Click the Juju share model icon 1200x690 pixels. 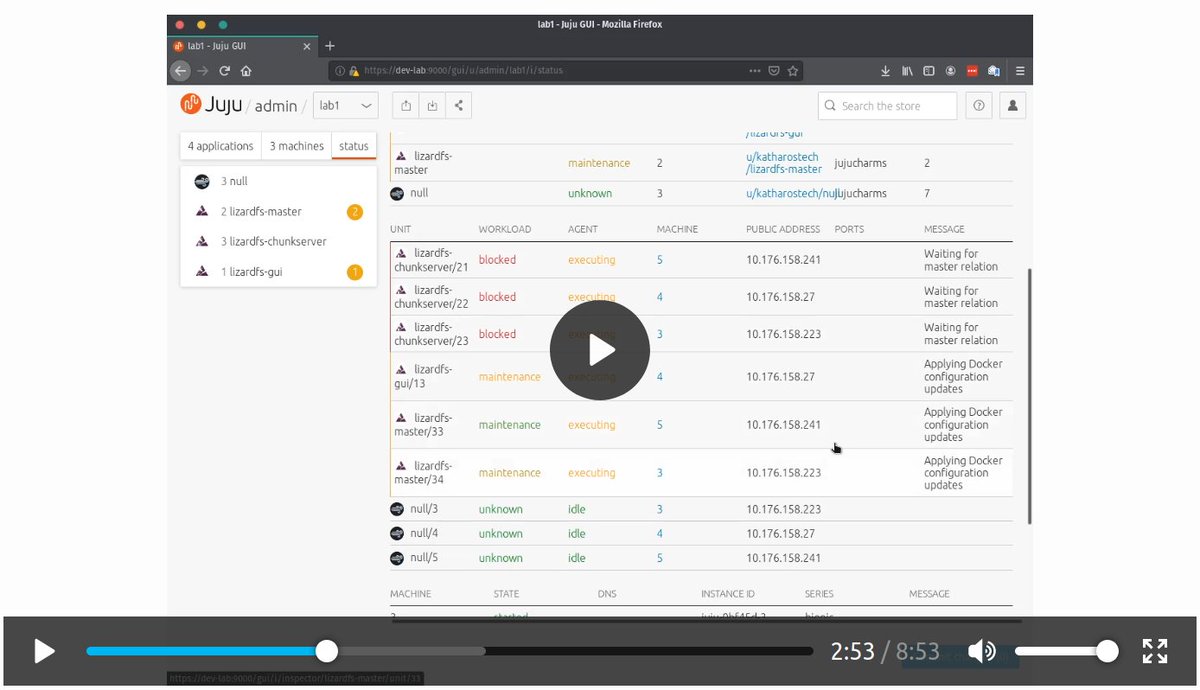click(x=458, y=105)
